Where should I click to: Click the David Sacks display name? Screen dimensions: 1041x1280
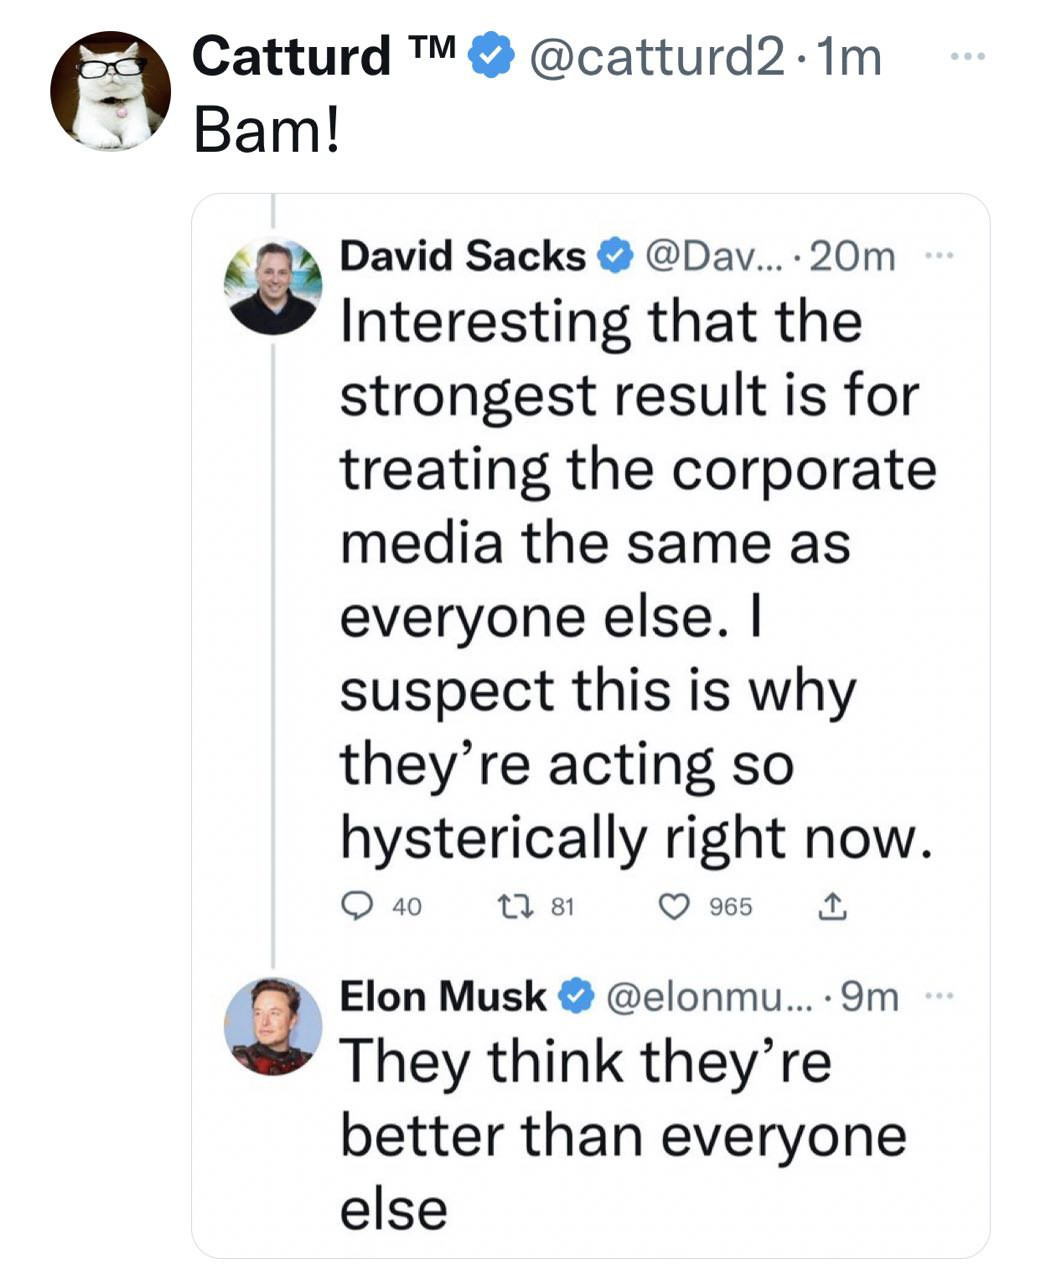click(462, 256)
